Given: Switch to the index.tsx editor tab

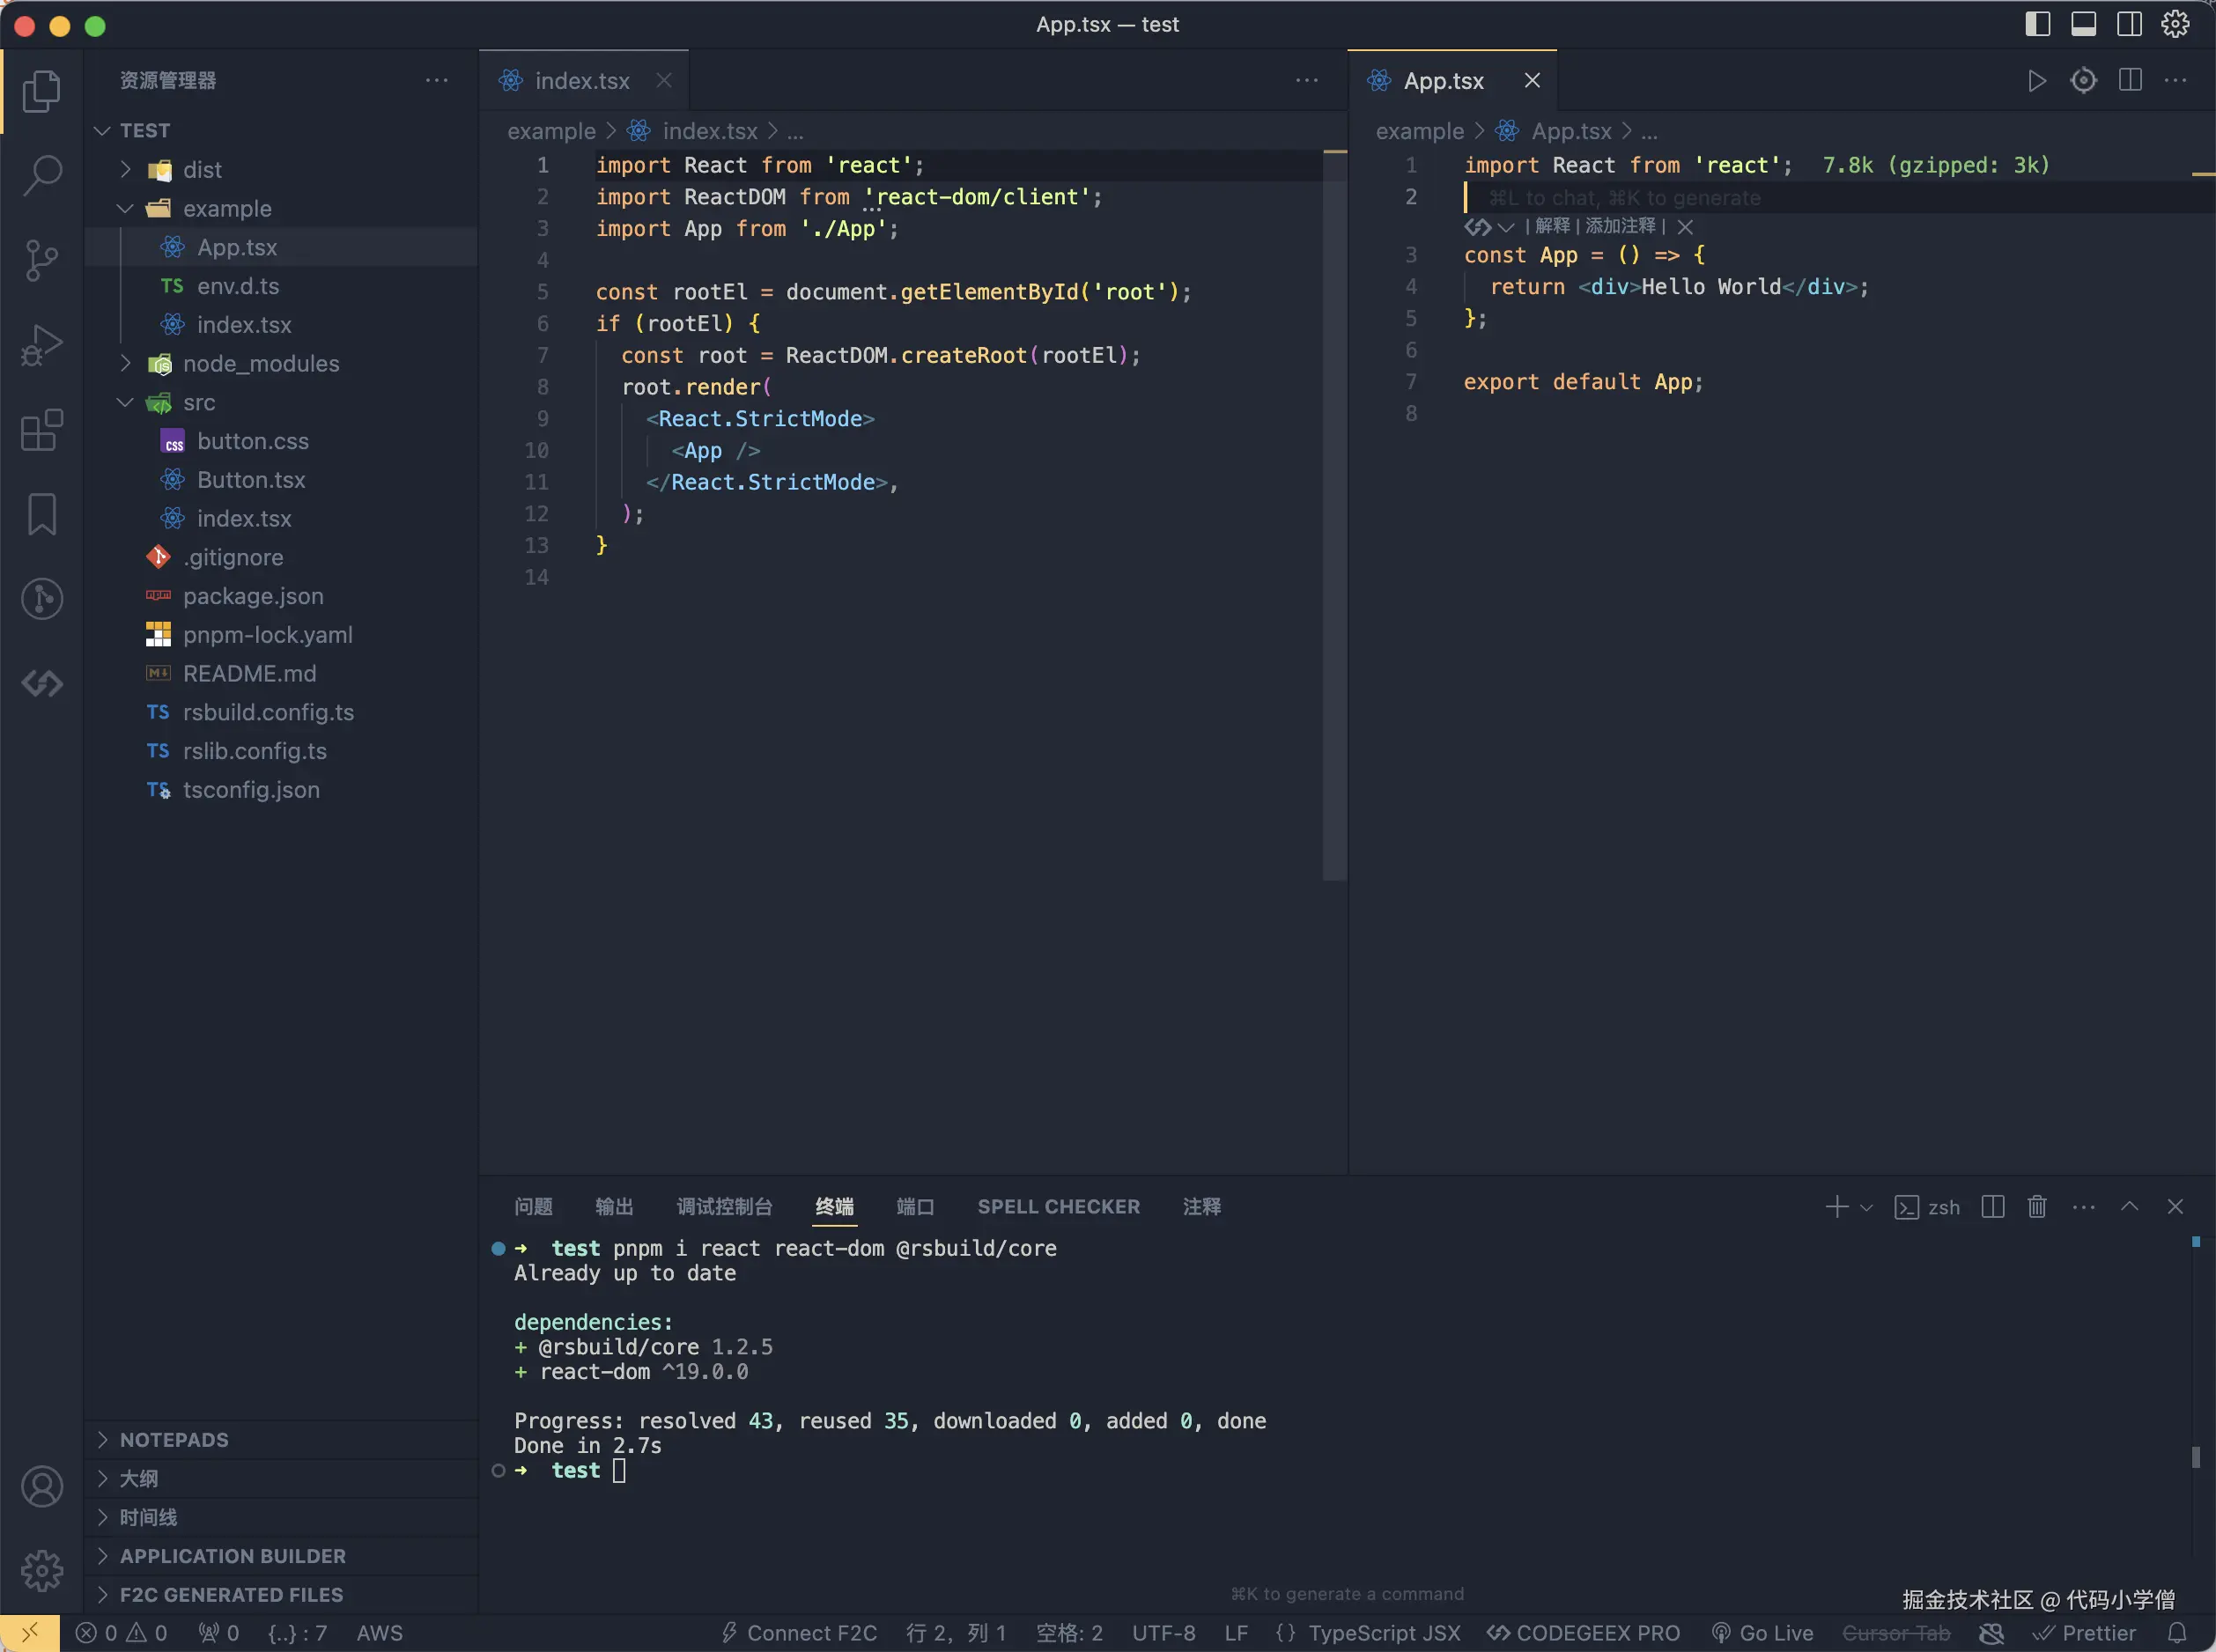Looking at the screenshot, I should pyautogui.click(x=581, y=81).
